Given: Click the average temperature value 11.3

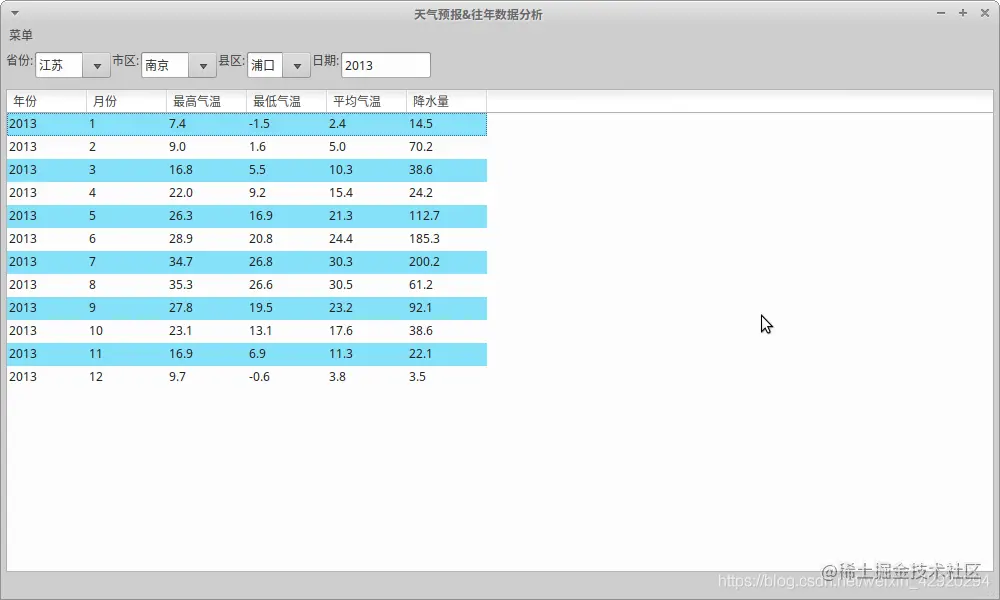Looking at the screenshot, I should 341,353.
